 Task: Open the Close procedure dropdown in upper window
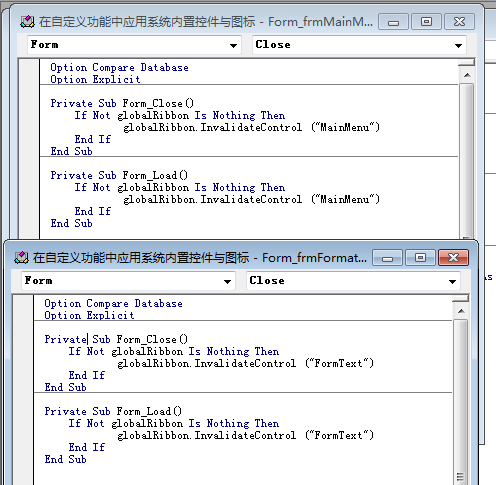[458, 45]
